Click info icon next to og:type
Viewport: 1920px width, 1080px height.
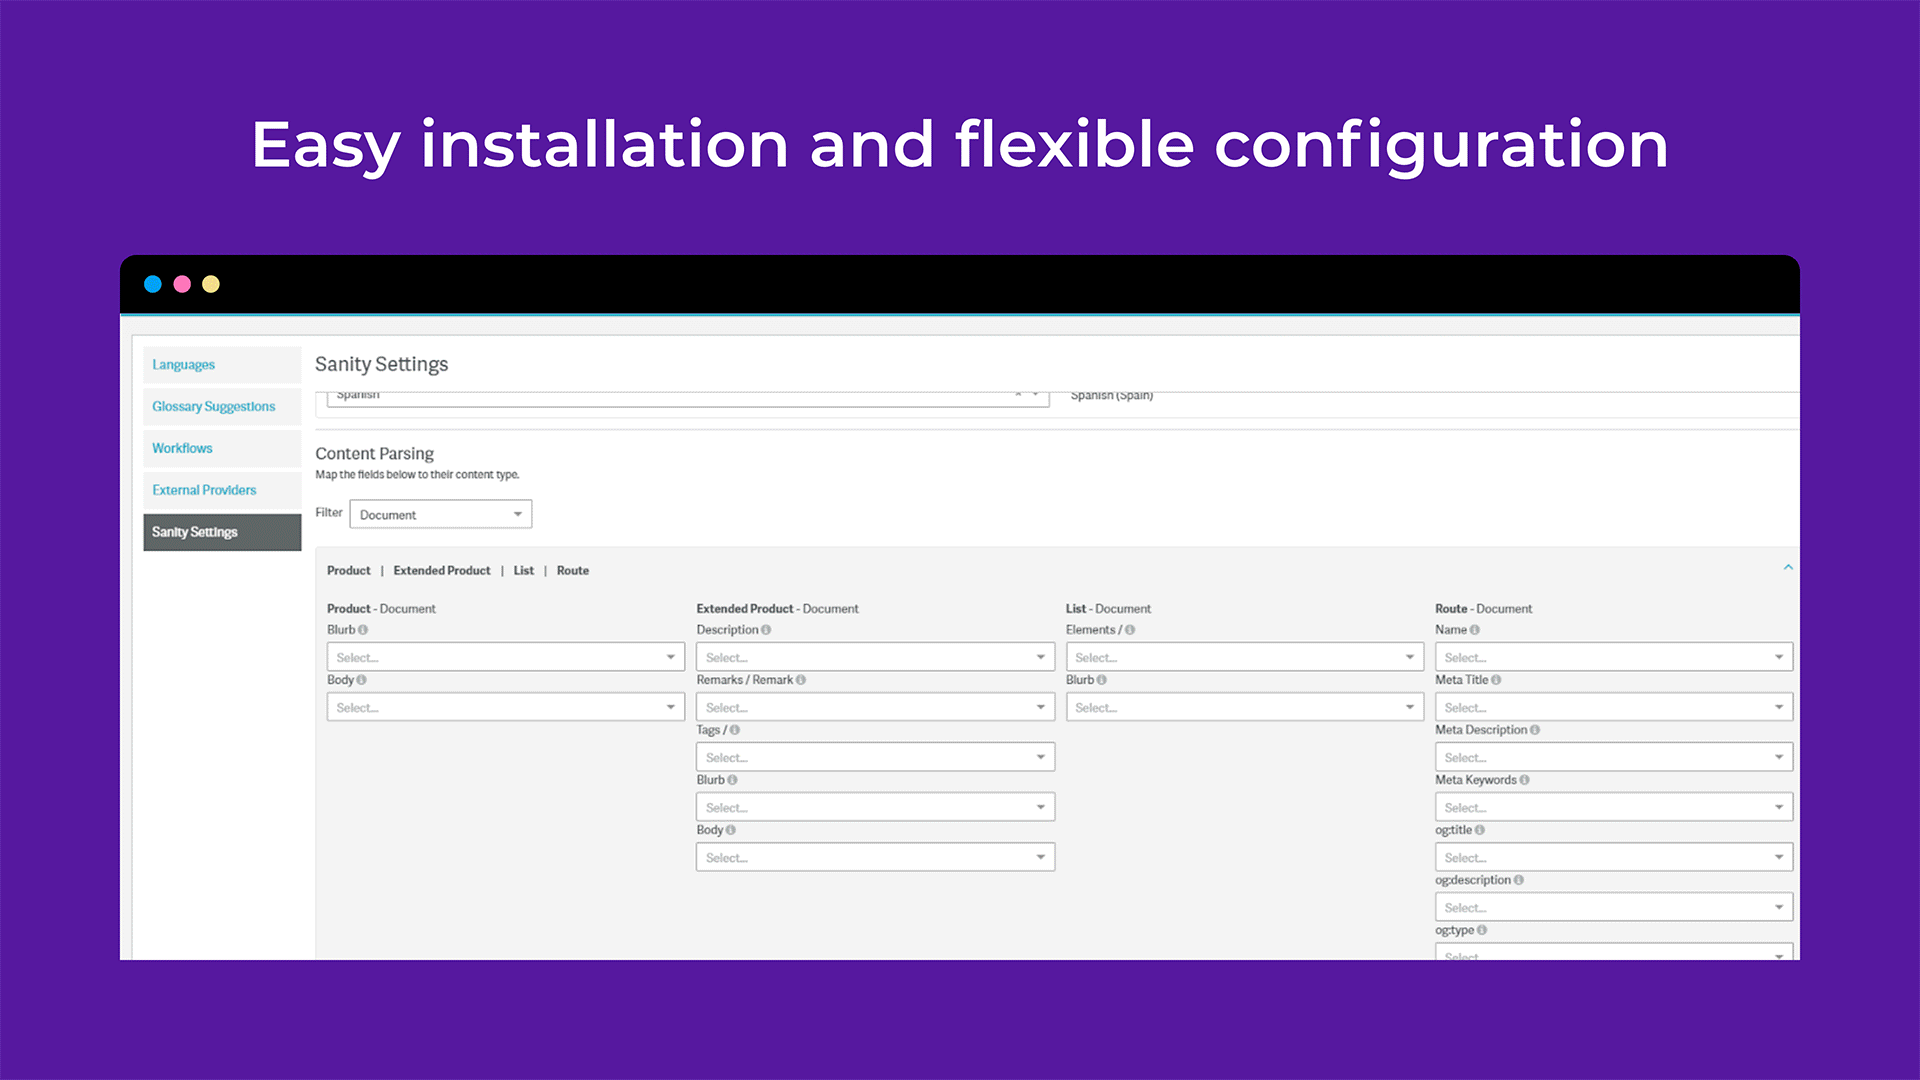1482,930
